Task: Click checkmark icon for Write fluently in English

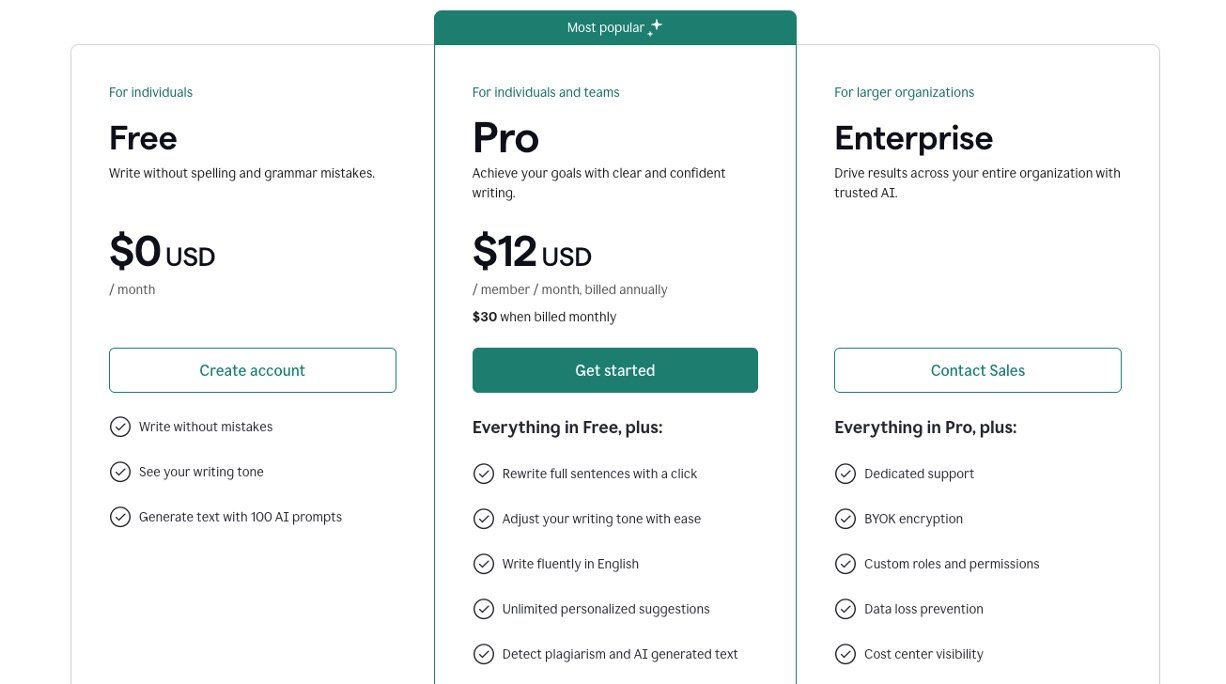Action: click(x=484, y=564)
